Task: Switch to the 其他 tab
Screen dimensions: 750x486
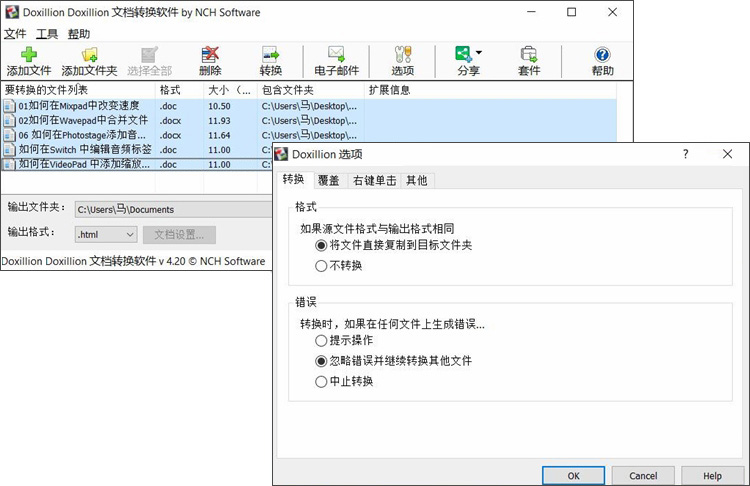Action: pyautogui.click(x=417, y=180)
